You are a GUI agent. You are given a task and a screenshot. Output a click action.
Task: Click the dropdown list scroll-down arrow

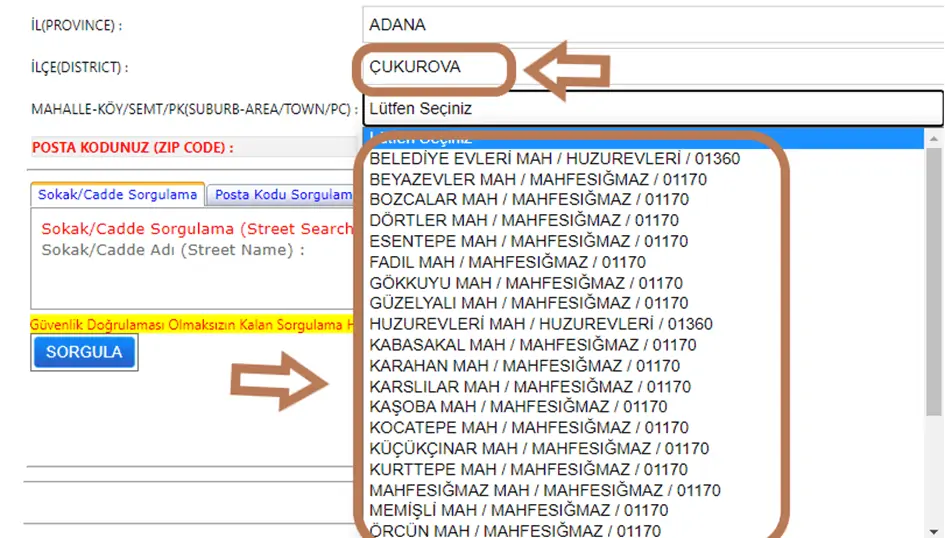pyautogui.click(x=934, y=530)
